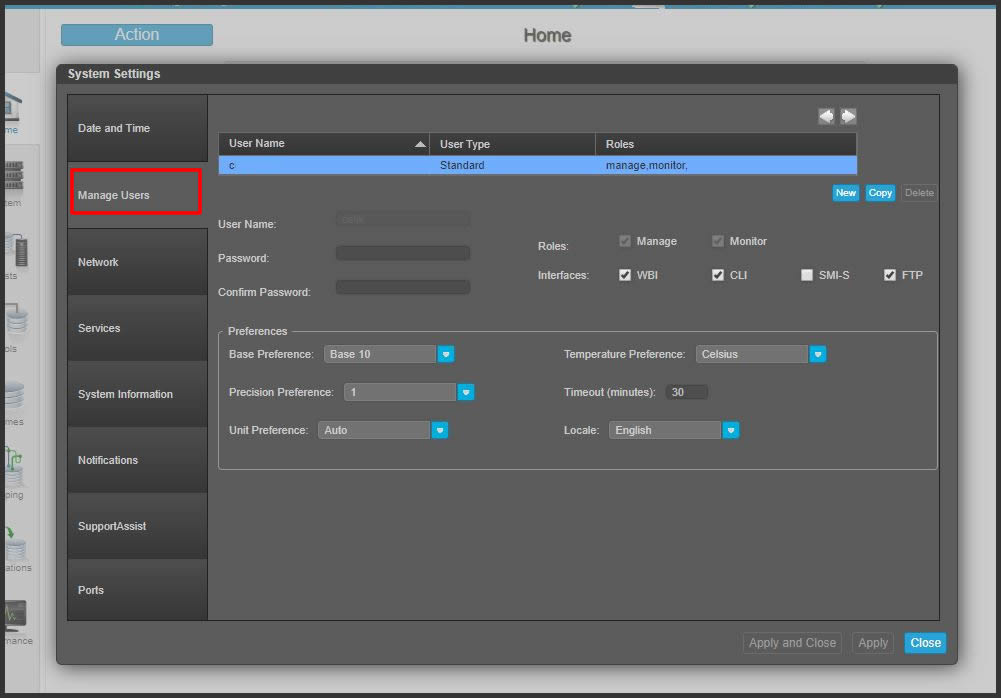This screenshot has height=698, width=1001.
Task: Click the Apply button
Action: click(x=873, y=643)
